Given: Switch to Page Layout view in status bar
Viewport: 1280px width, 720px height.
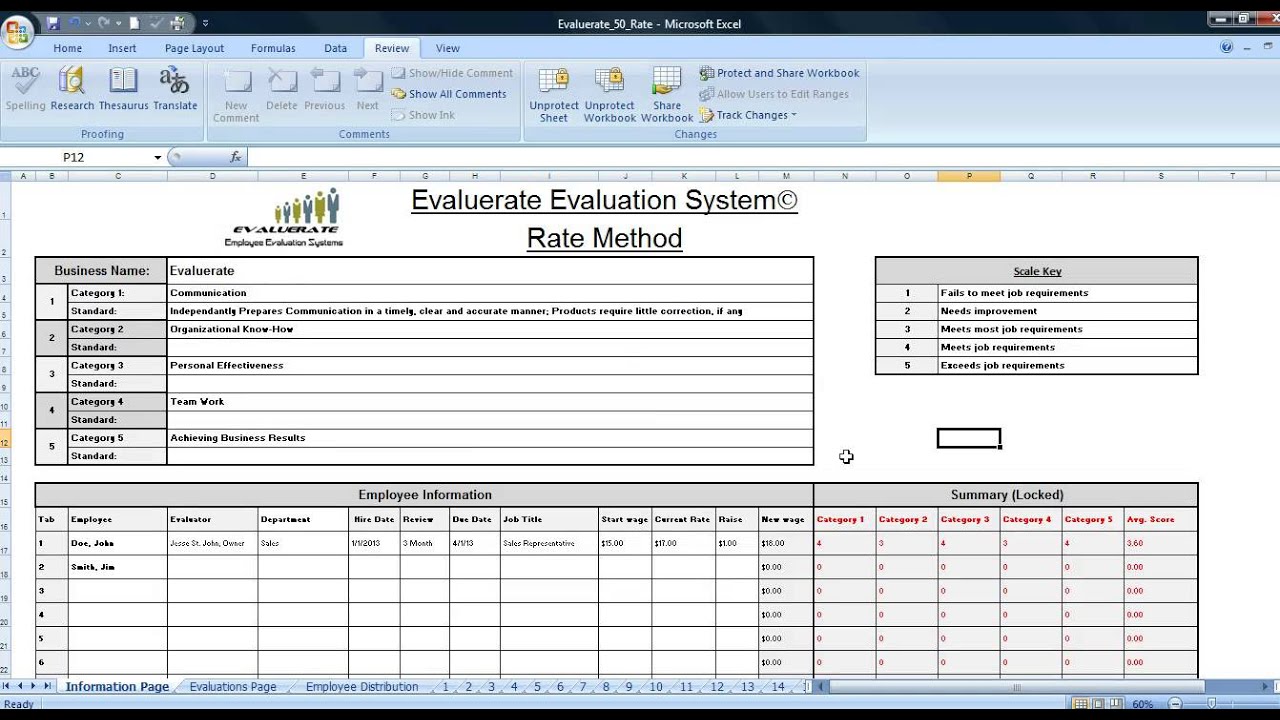Looking at the screenshot, I should pyautogui.click(x=1096, y=704).
